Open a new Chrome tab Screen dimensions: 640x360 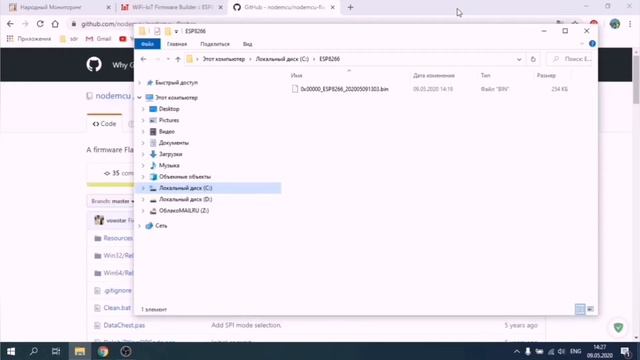click(x=350, y=7)
